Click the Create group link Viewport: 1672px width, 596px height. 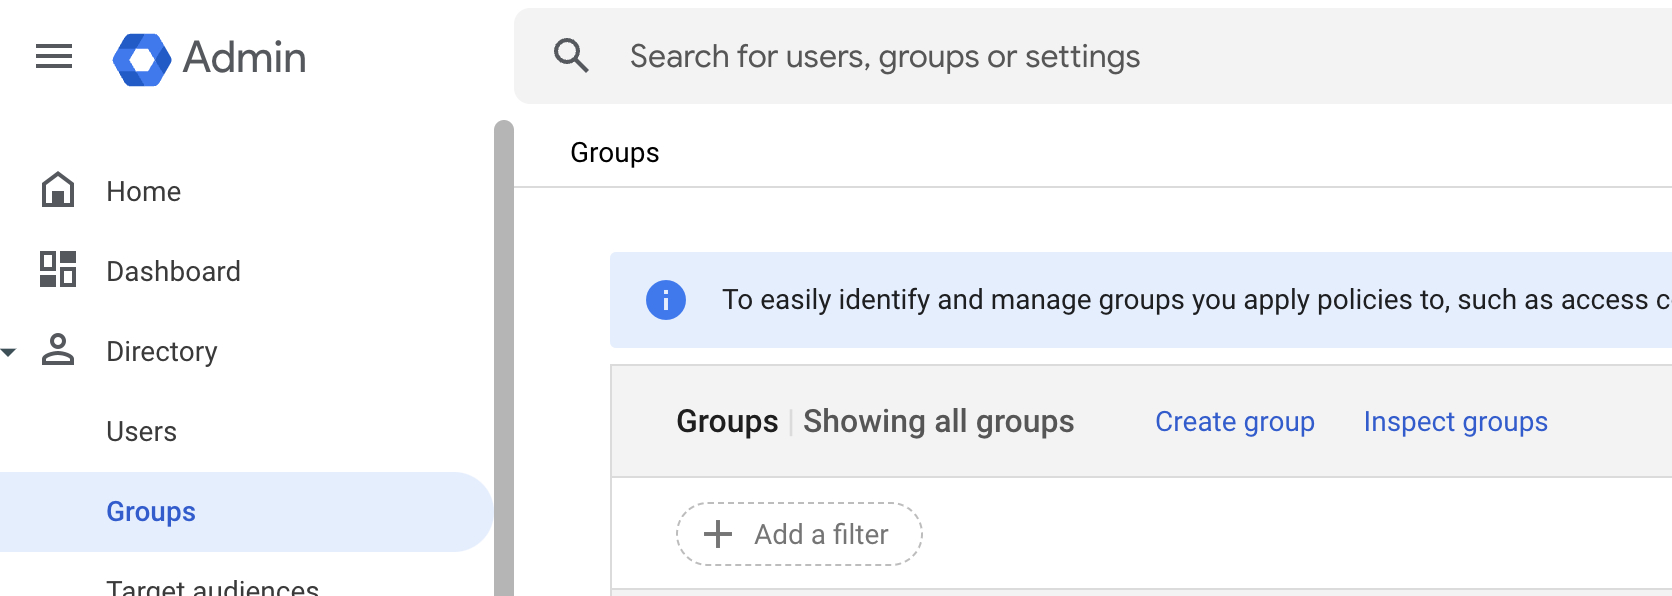click(x=1234, y=422)
